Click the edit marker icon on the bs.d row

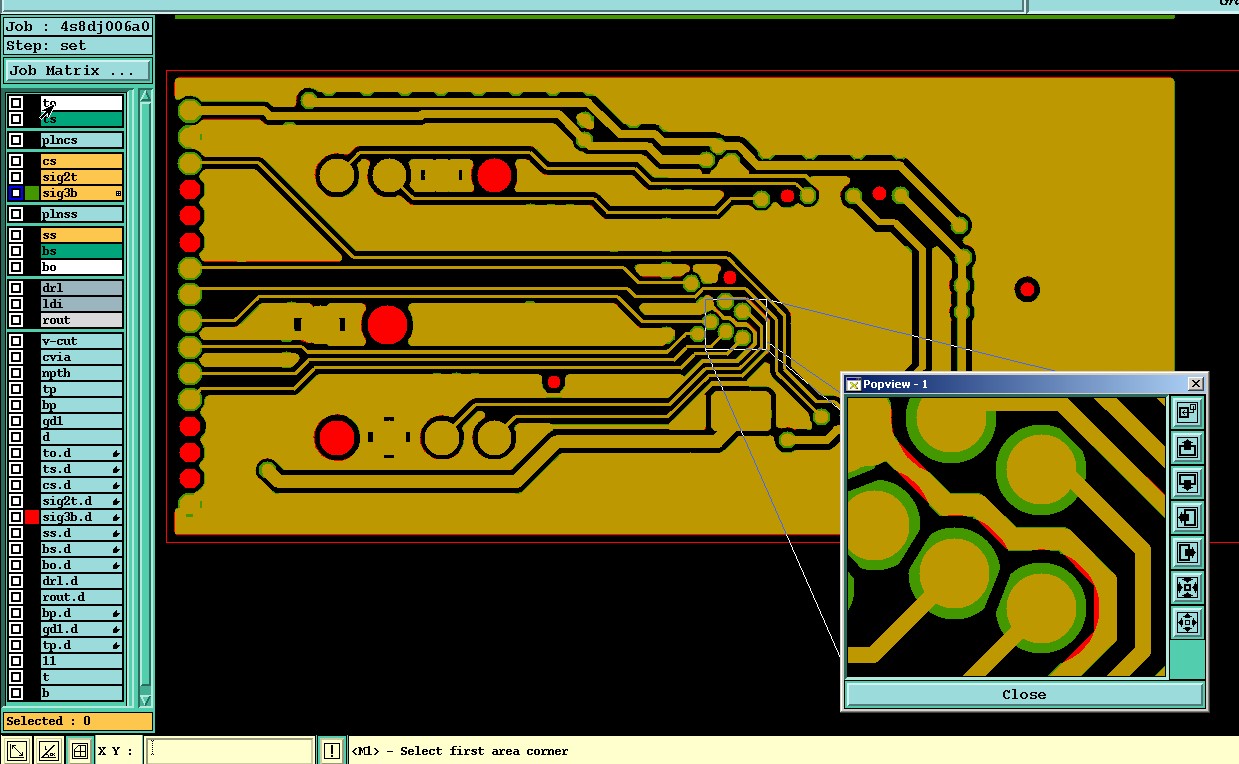coord(116,550)
